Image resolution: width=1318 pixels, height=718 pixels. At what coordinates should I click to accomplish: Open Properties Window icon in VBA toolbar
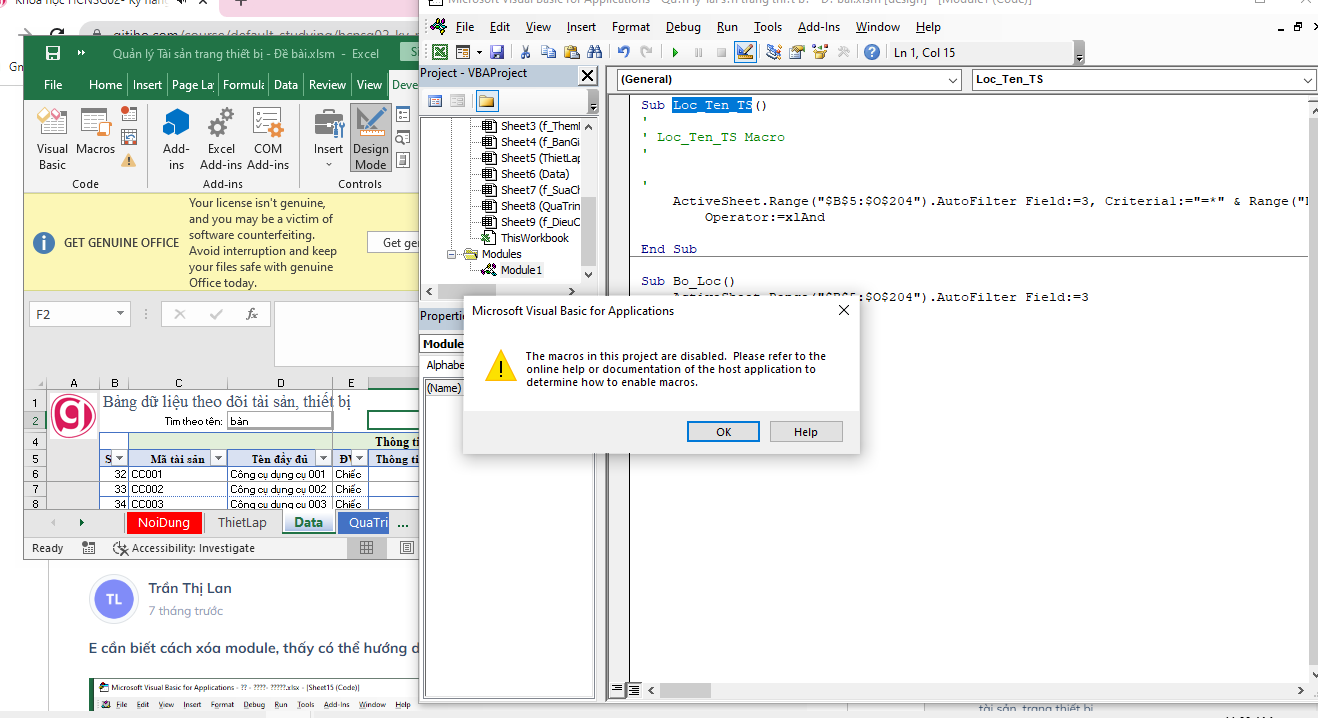797,52
